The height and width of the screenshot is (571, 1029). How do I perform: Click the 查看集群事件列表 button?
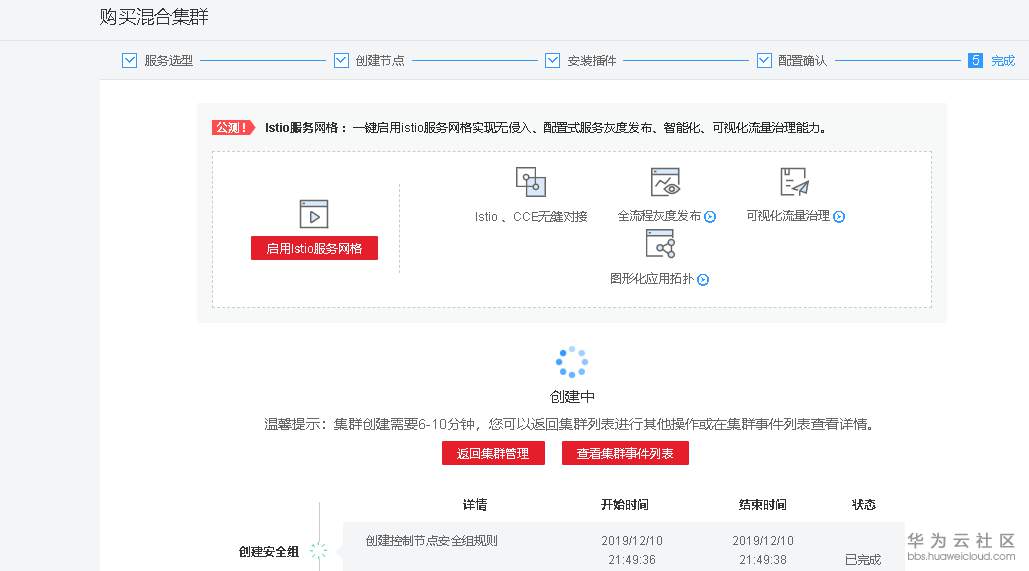click(x=625, y=454)
